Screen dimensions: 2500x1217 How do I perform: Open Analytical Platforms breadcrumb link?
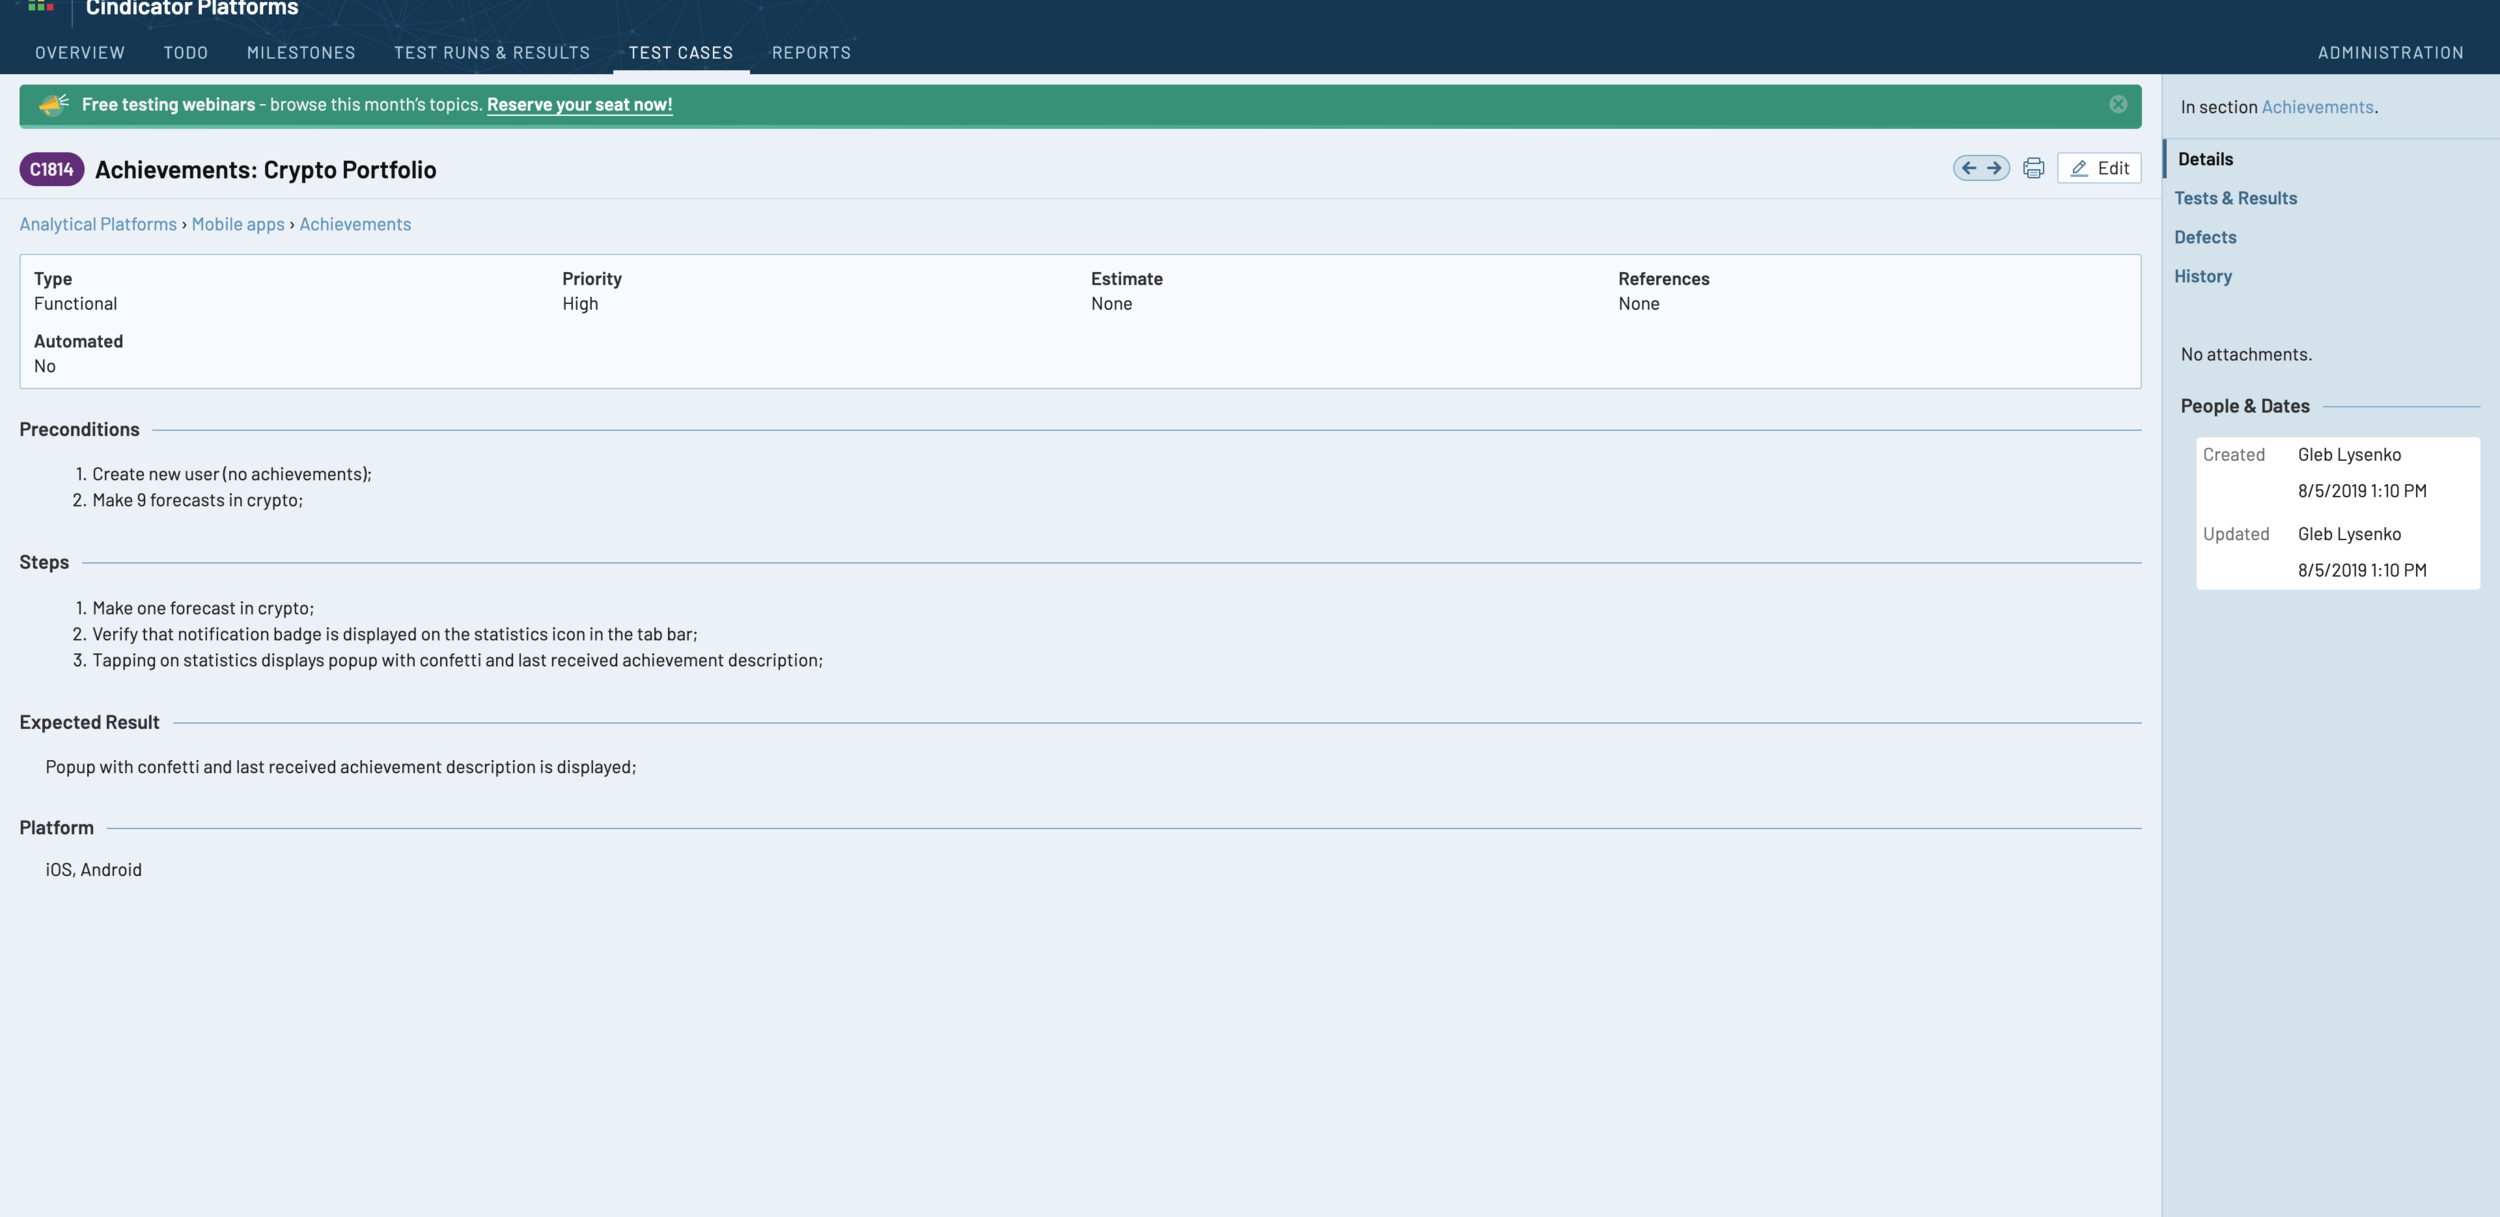pyautogui.click(x=98, y=224)
